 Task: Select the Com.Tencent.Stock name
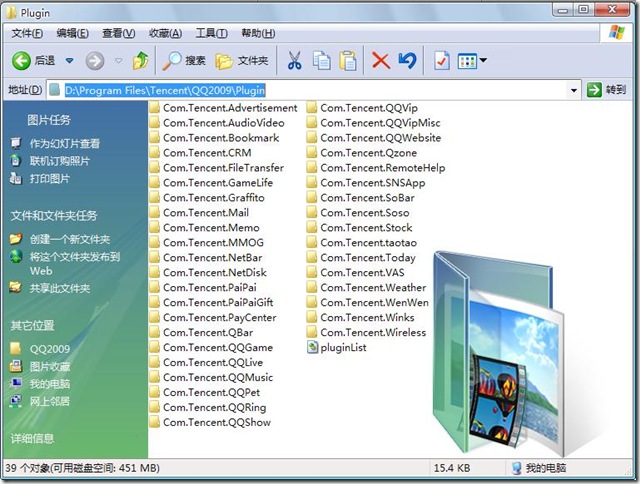[x=367, y=228]
